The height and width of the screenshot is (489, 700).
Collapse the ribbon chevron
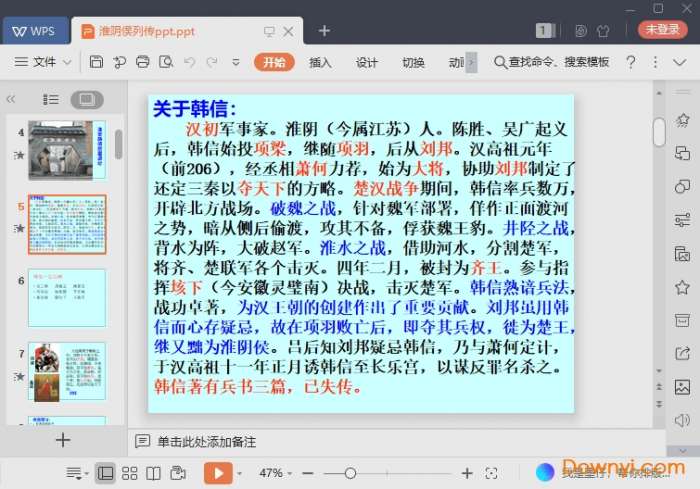click(679, 62)
